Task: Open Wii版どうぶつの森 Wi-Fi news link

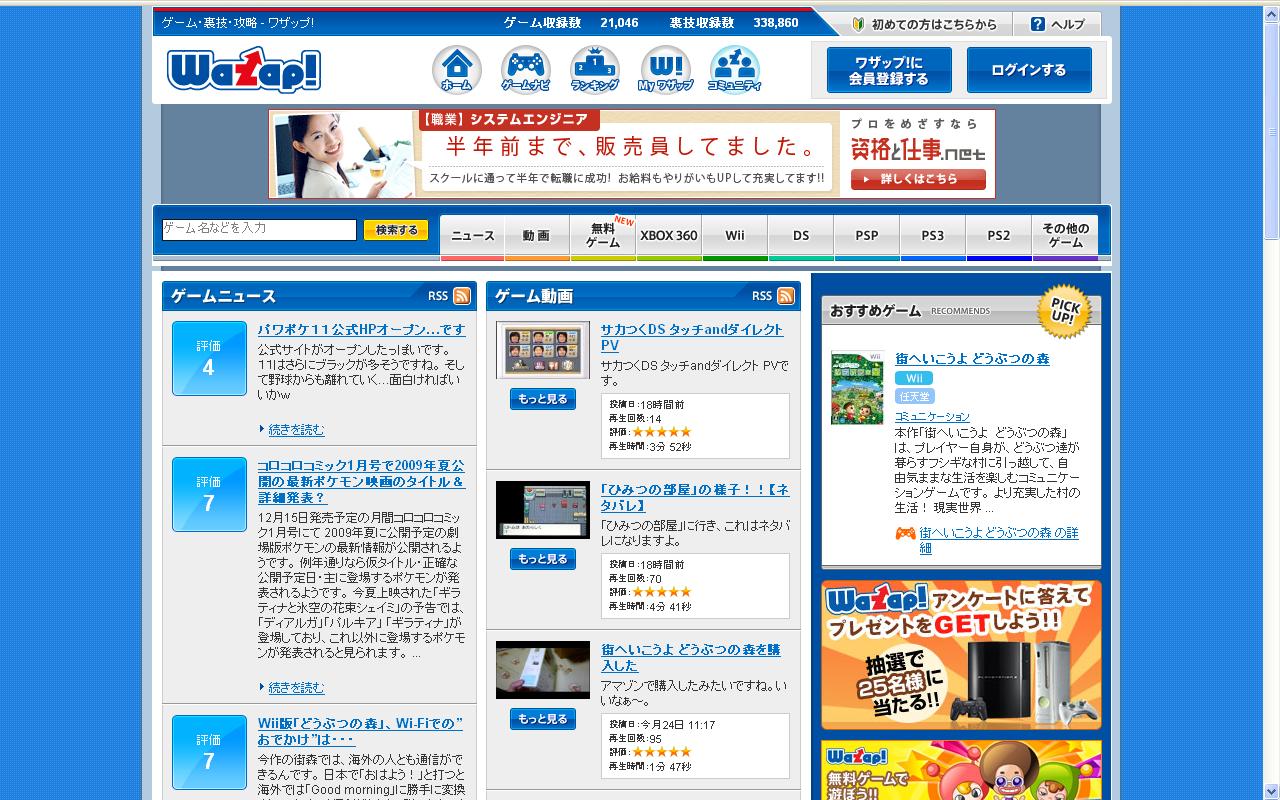Action: point(360,731)
